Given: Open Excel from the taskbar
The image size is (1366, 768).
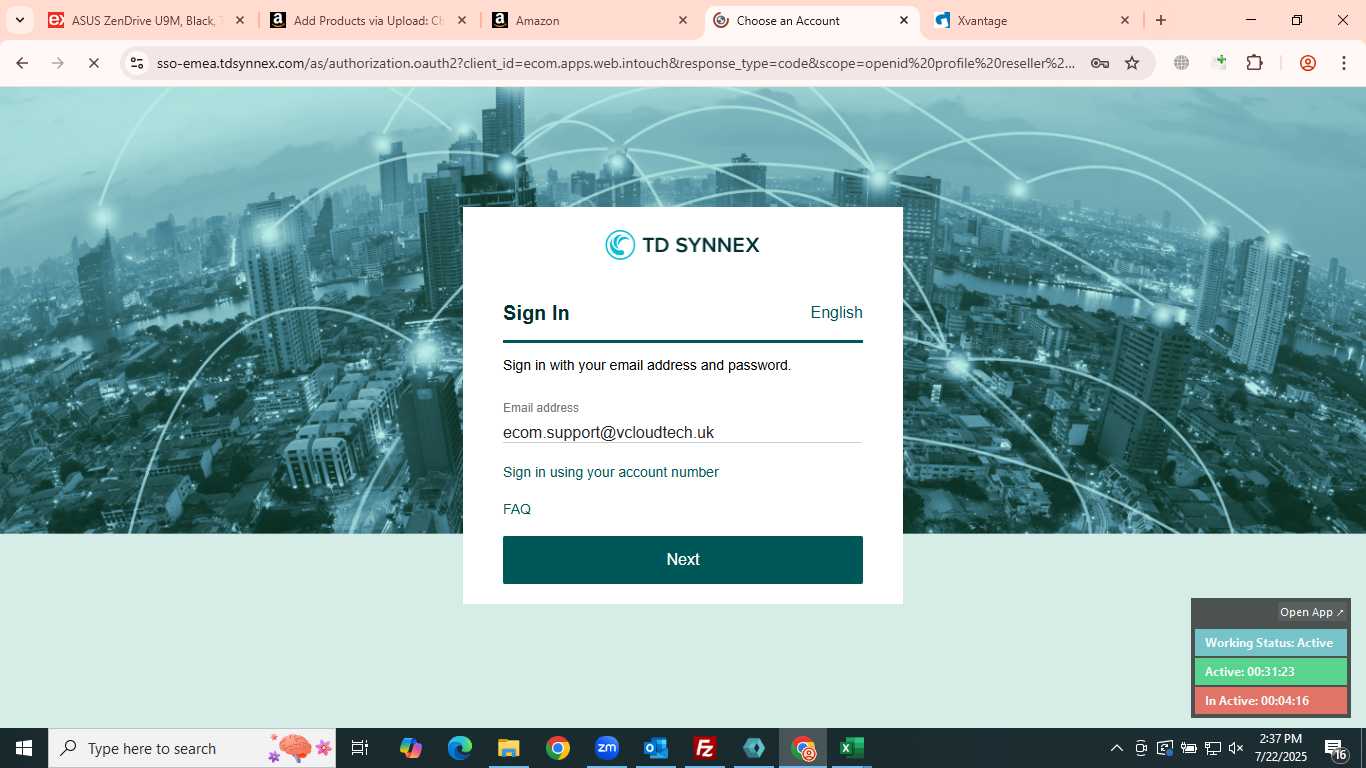Looking at the screenshot, I should (x=852, y=748).
